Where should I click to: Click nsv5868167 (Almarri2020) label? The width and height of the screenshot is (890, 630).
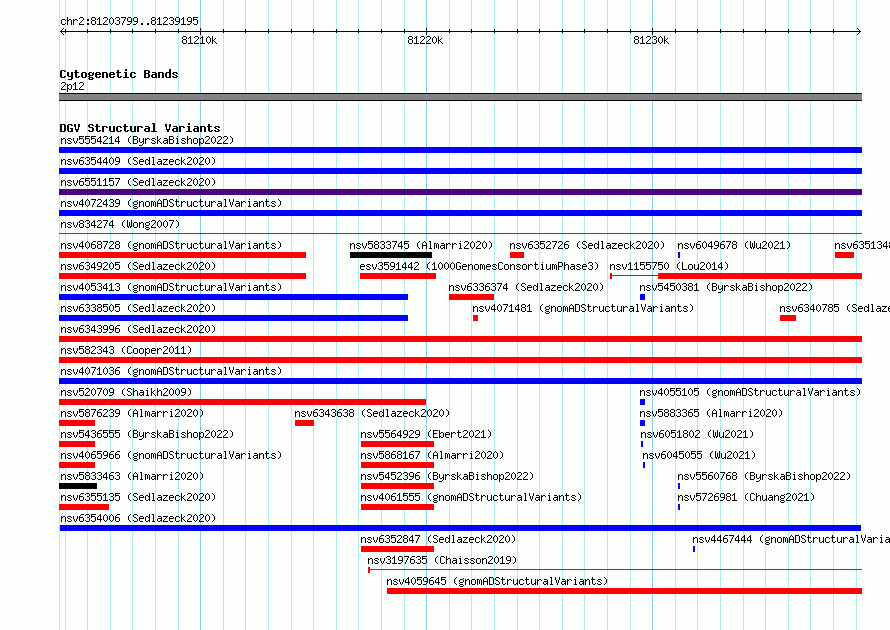pos(432,455)
